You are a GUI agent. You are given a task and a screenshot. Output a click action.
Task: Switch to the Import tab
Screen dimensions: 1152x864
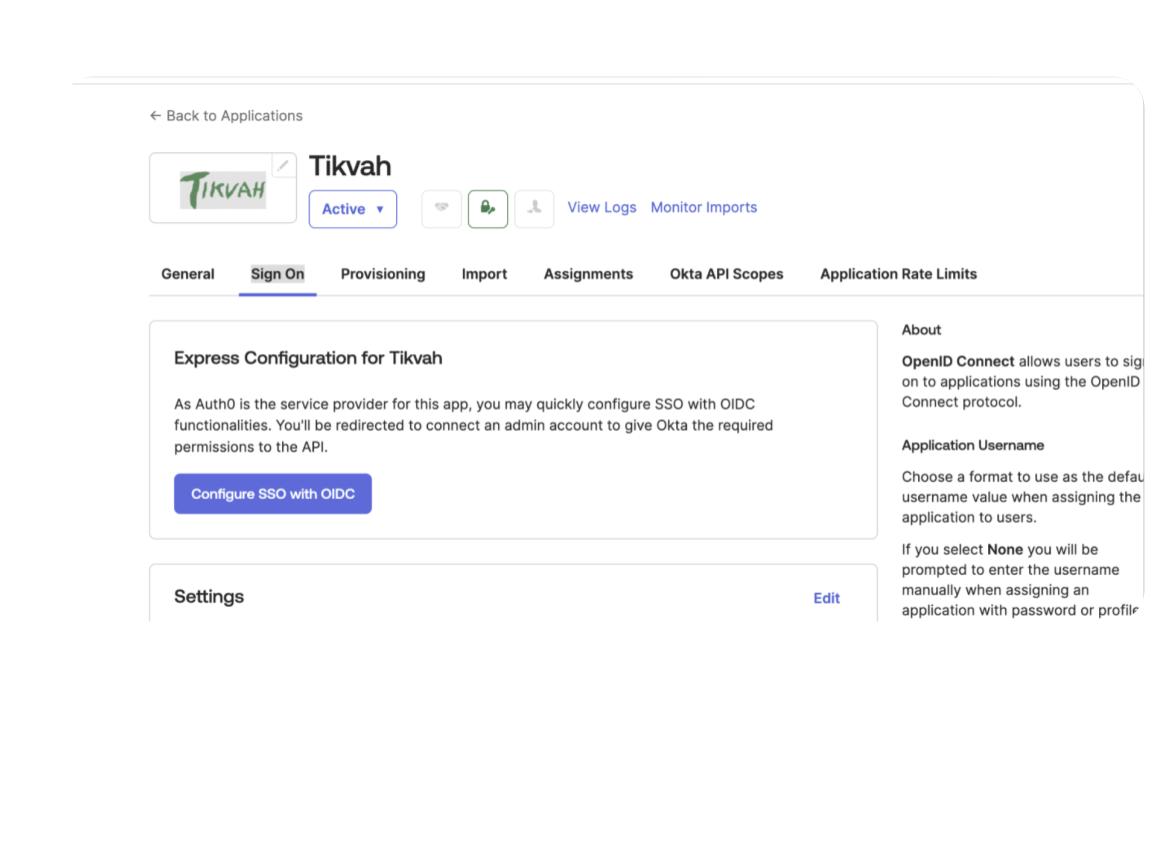484,274
